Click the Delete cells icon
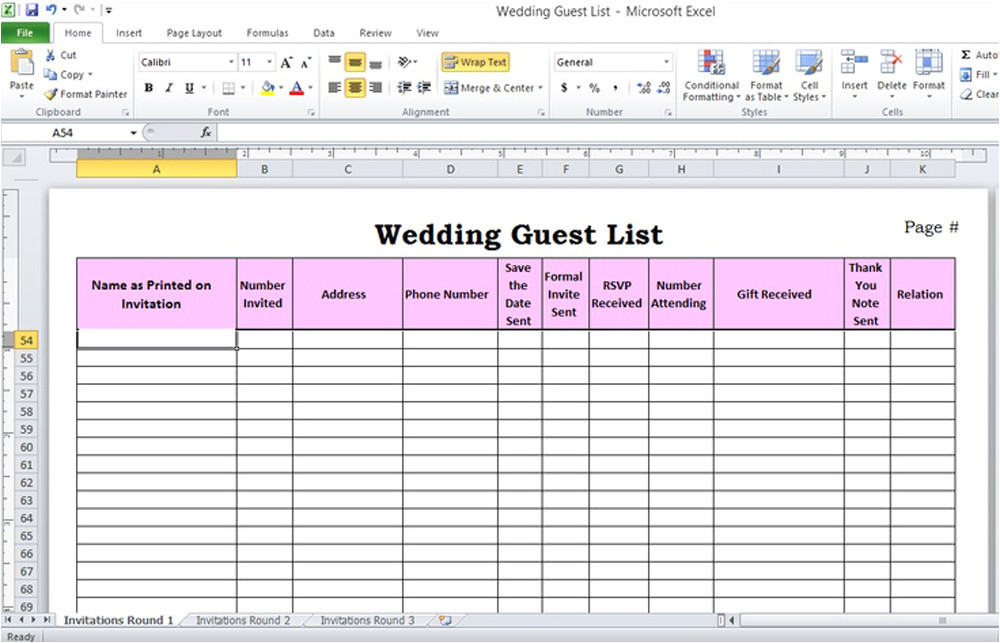 pos(891,76)
